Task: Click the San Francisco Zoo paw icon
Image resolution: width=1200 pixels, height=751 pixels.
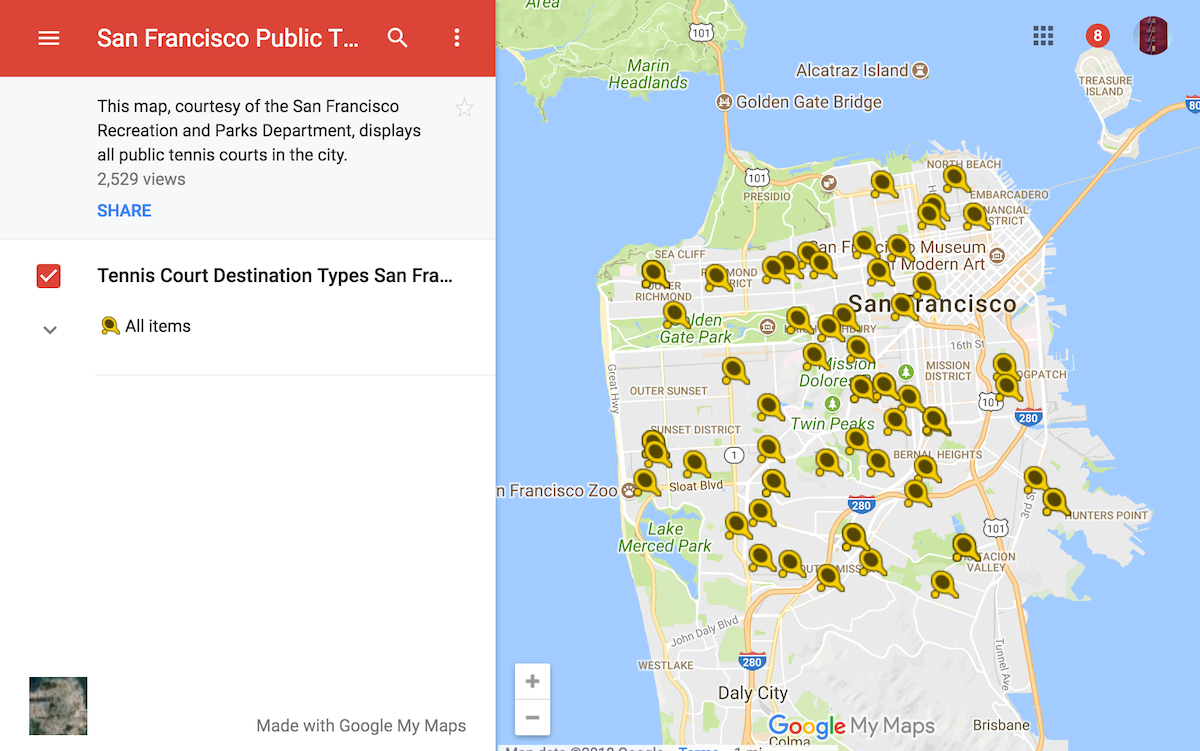Action: click(x=627, y=491)
